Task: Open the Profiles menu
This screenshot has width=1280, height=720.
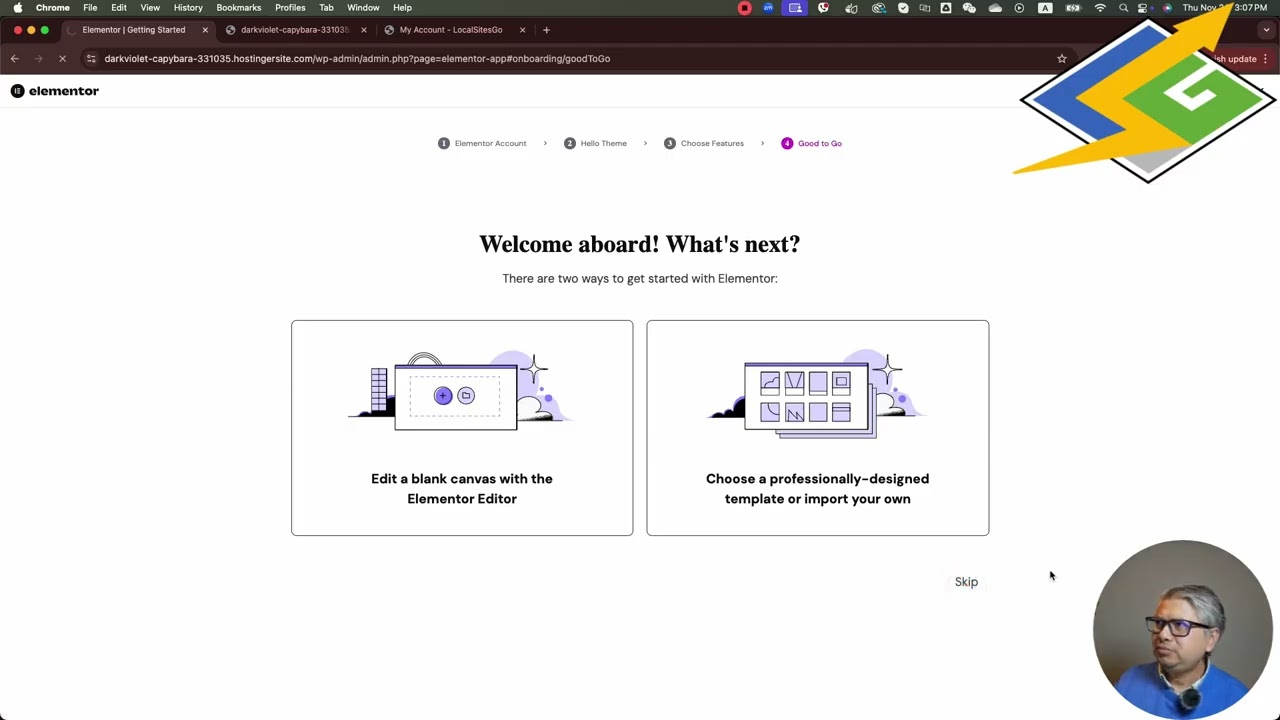Action: click(290, 7)
